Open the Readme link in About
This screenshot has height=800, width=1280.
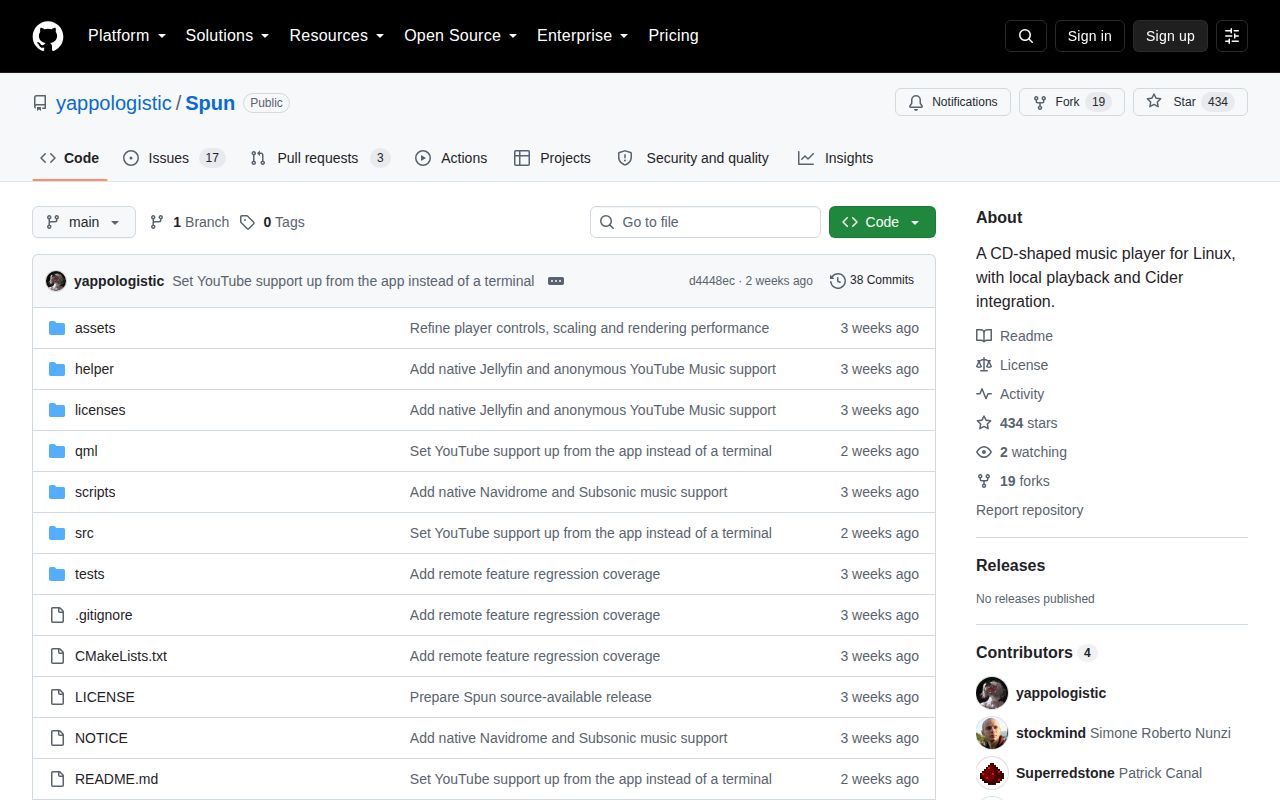click(1015, 336)
